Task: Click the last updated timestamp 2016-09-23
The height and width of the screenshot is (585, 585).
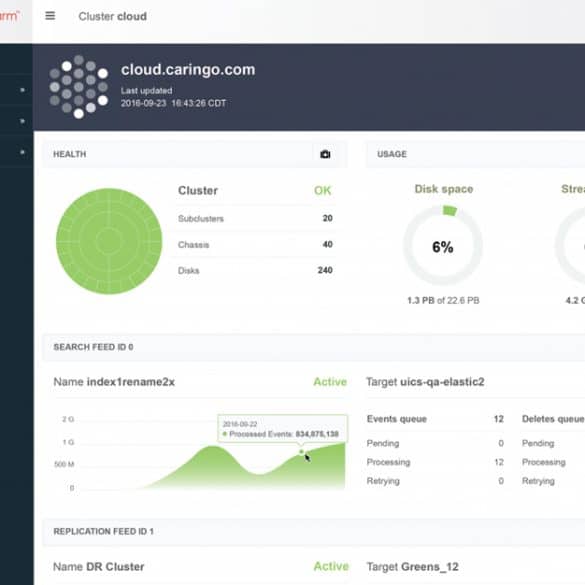Action: (173, 103)
